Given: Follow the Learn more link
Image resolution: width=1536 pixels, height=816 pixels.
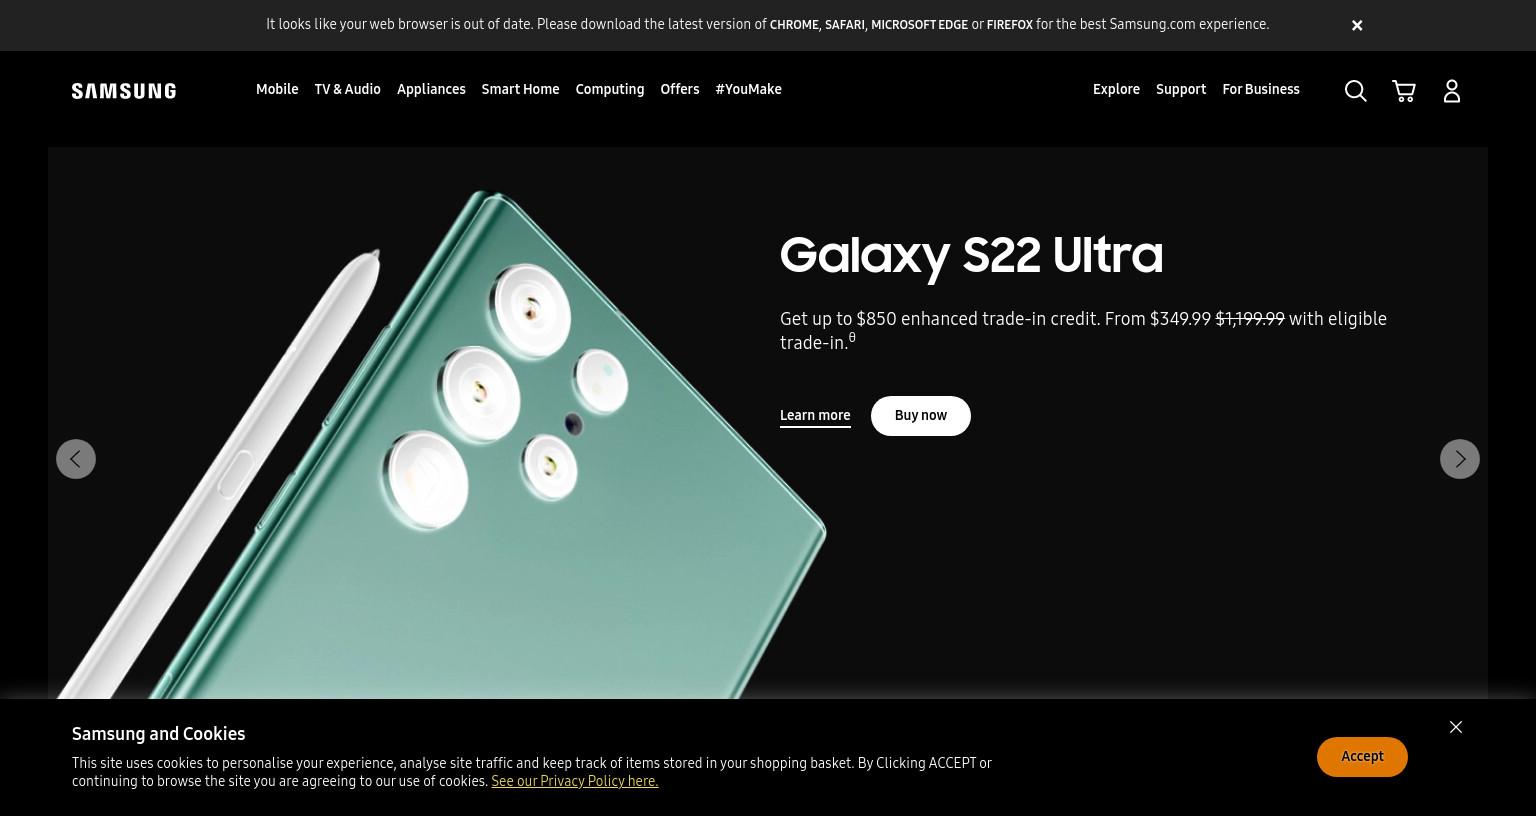Looking at the screenshot, I should click(x=815, y=416).
